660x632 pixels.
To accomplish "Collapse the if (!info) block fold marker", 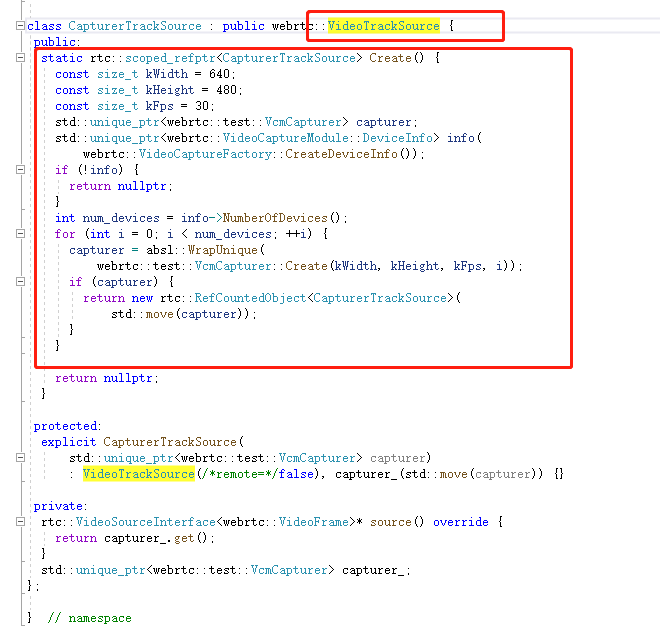I will (x=20, y=170).
